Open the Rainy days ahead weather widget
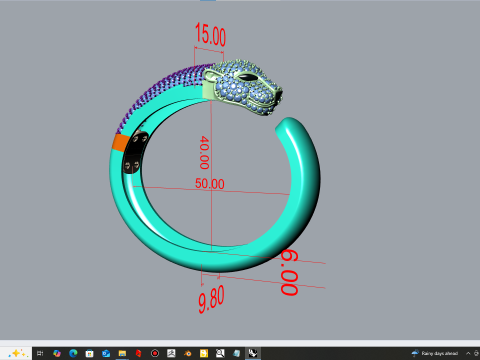This screenshot has width=480, height=360. coord(435,353)
